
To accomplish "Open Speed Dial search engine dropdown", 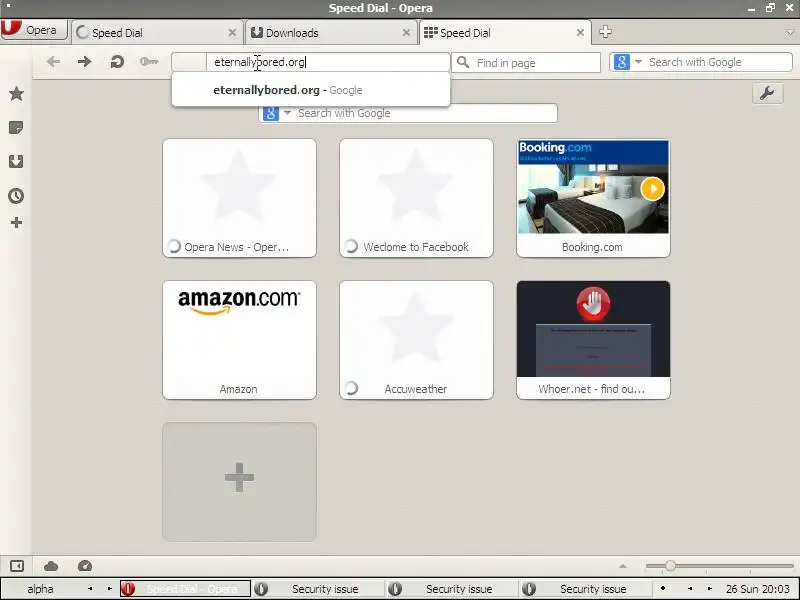I will [287, 113].
